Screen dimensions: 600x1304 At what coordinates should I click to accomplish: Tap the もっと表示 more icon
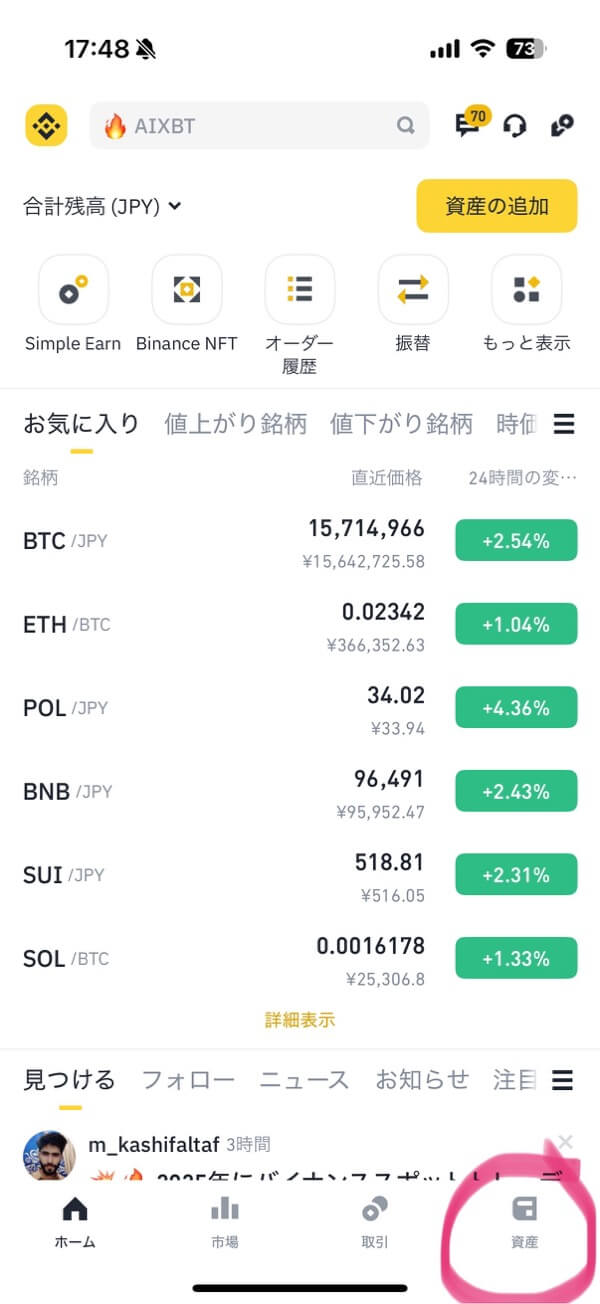tap(526, 290)
